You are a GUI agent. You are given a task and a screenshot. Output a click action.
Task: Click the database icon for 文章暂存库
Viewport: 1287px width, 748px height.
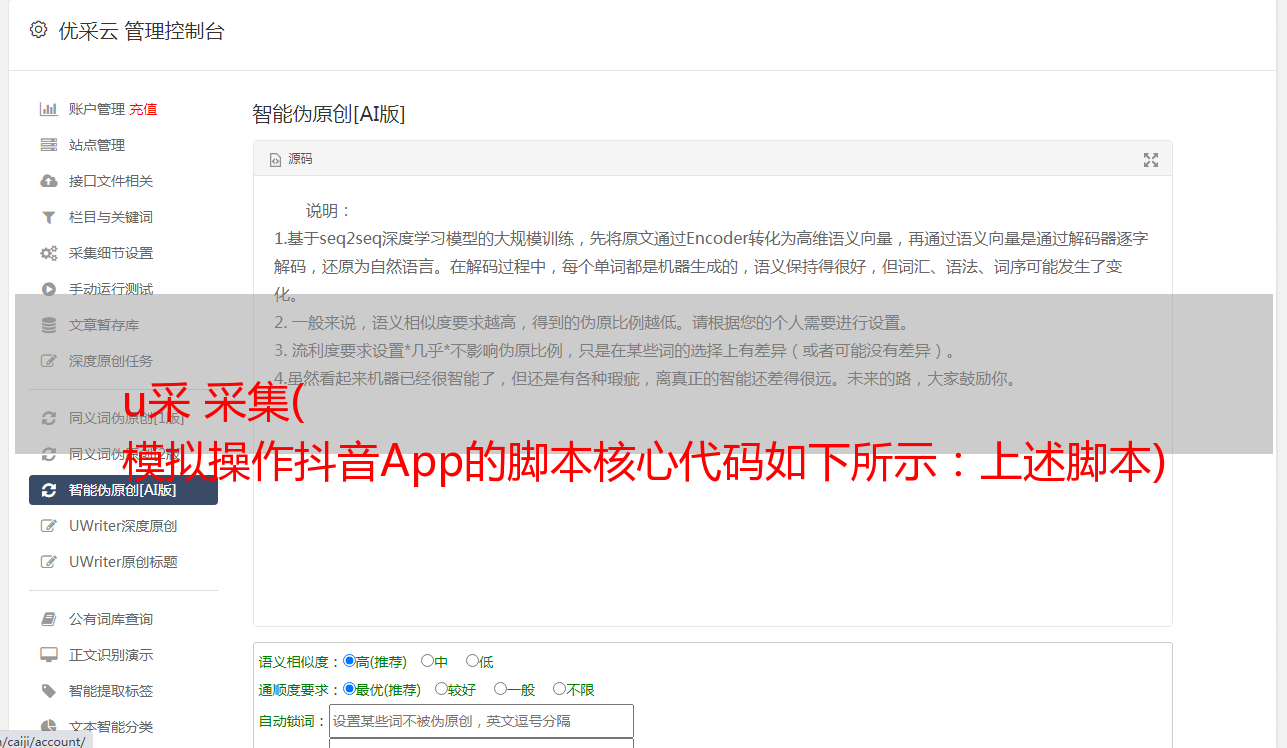(x=48, y=325)
